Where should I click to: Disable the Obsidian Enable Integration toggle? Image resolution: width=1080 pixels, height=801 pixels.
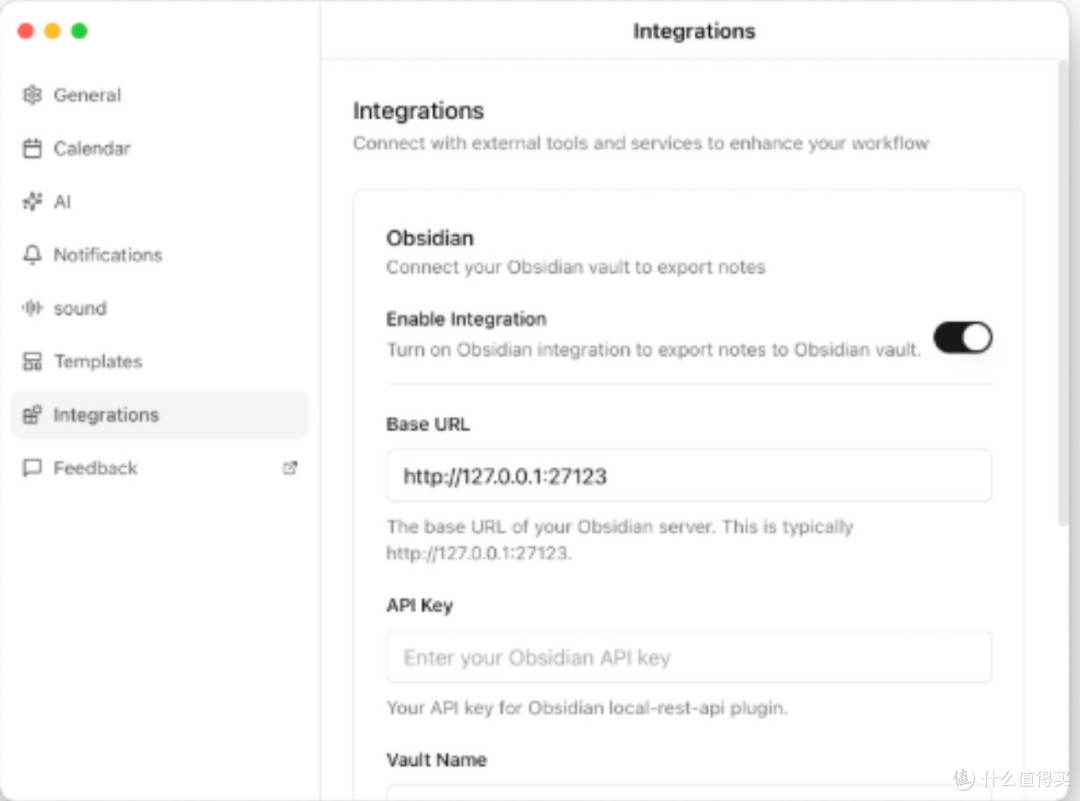point(962,338)
